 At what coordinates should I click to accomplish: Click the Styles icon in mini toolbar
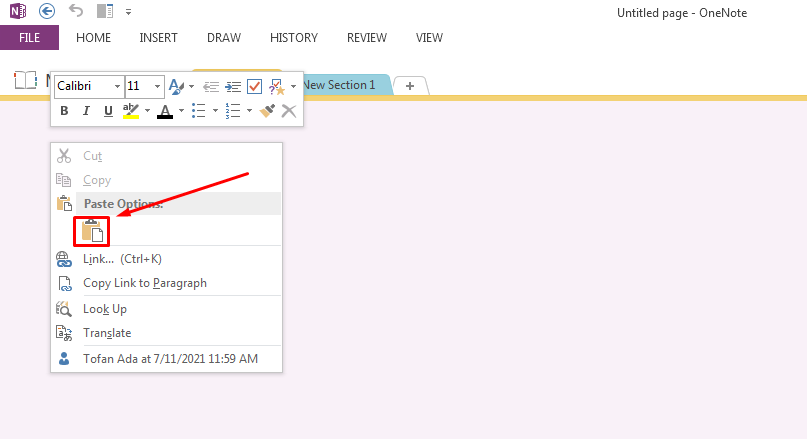click(x=176, y=86)
